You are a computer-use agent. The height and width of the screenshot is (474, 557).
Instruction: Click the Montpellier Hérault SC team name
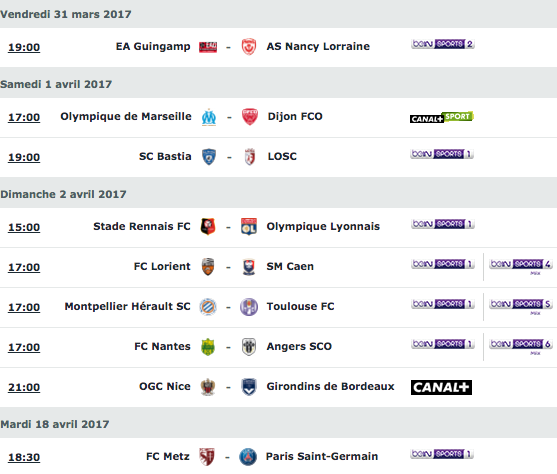(128, 306)
